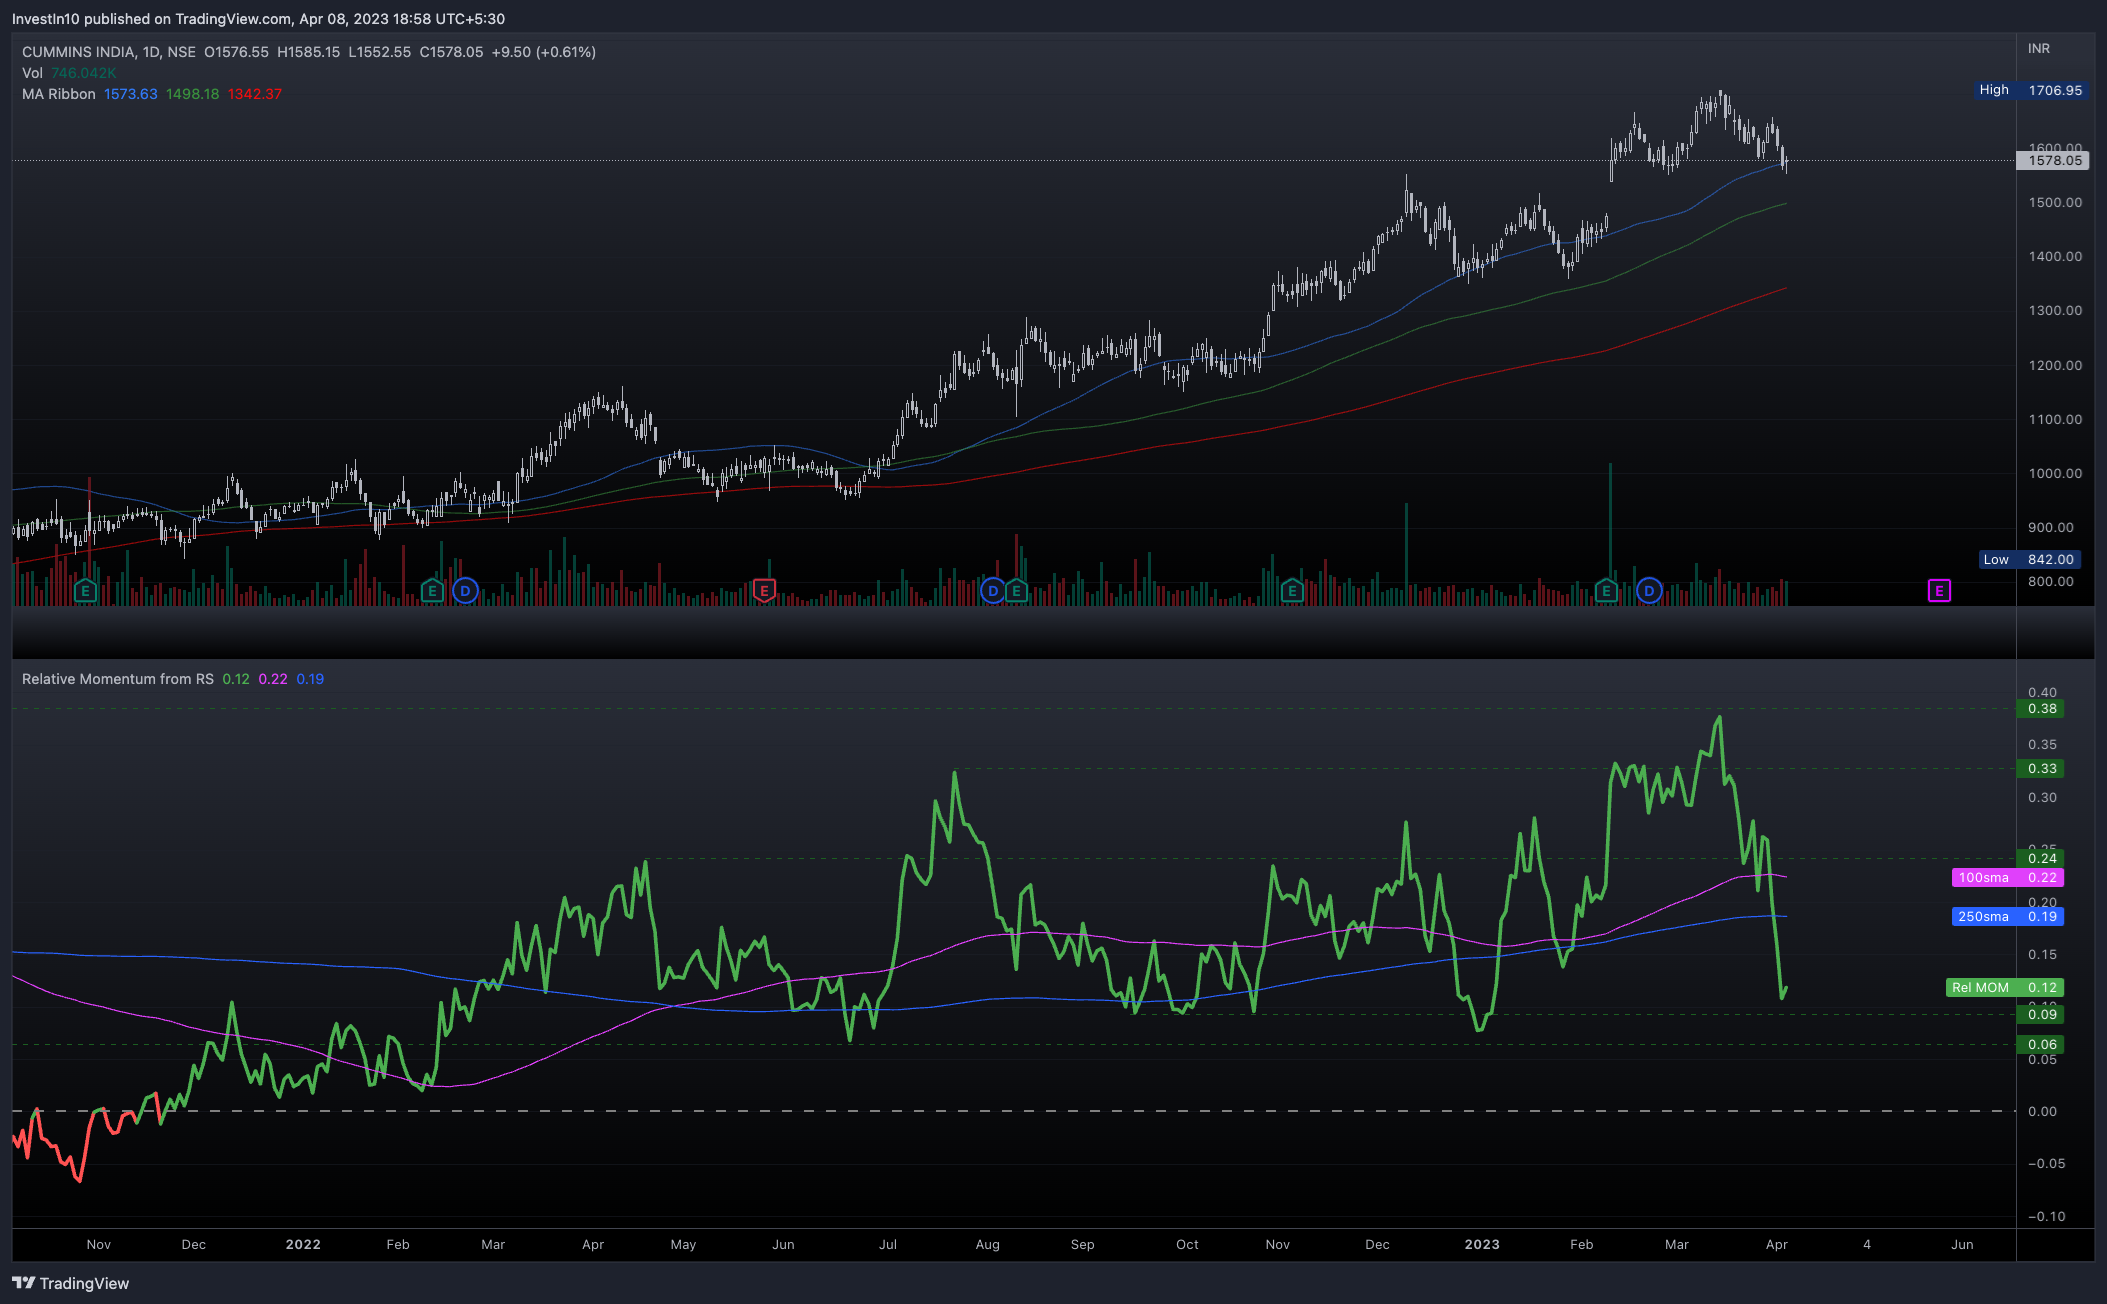Click the green 0.38 level label
The image size is (2107, 1304).
pyautogui.click(x=2041, y=709)
